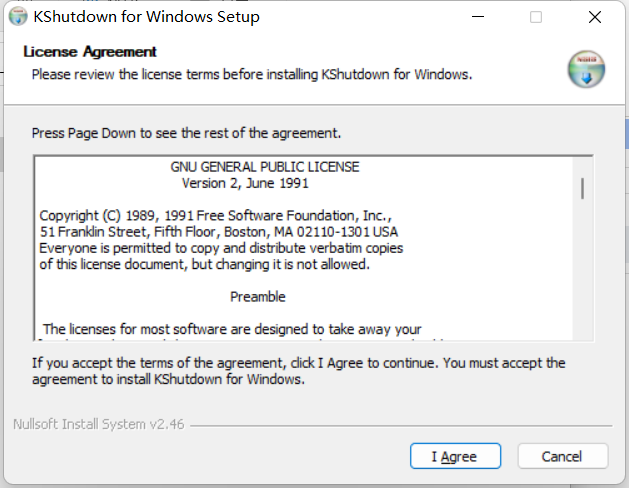Click the maximize button of the setup window
629x488 pixels.
536,17
